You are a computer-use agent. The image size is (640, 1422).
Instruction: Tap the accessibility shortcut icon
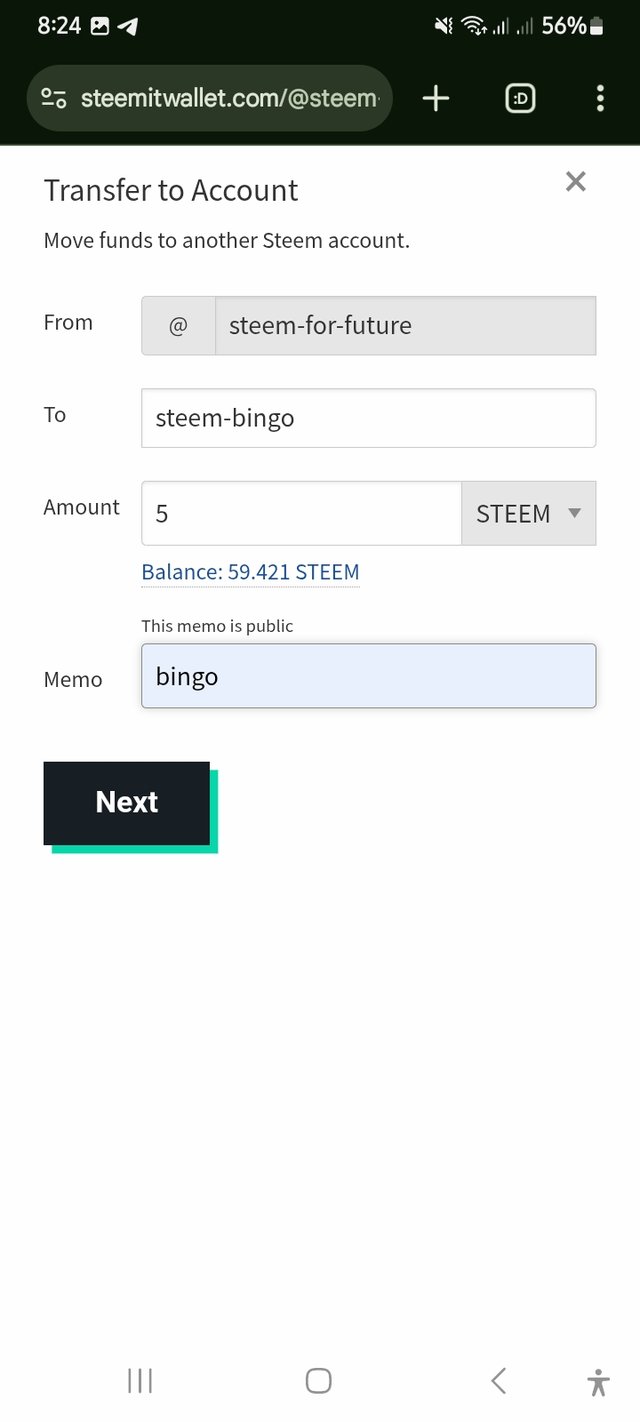pyautogui.click(x=598, y=1382)
